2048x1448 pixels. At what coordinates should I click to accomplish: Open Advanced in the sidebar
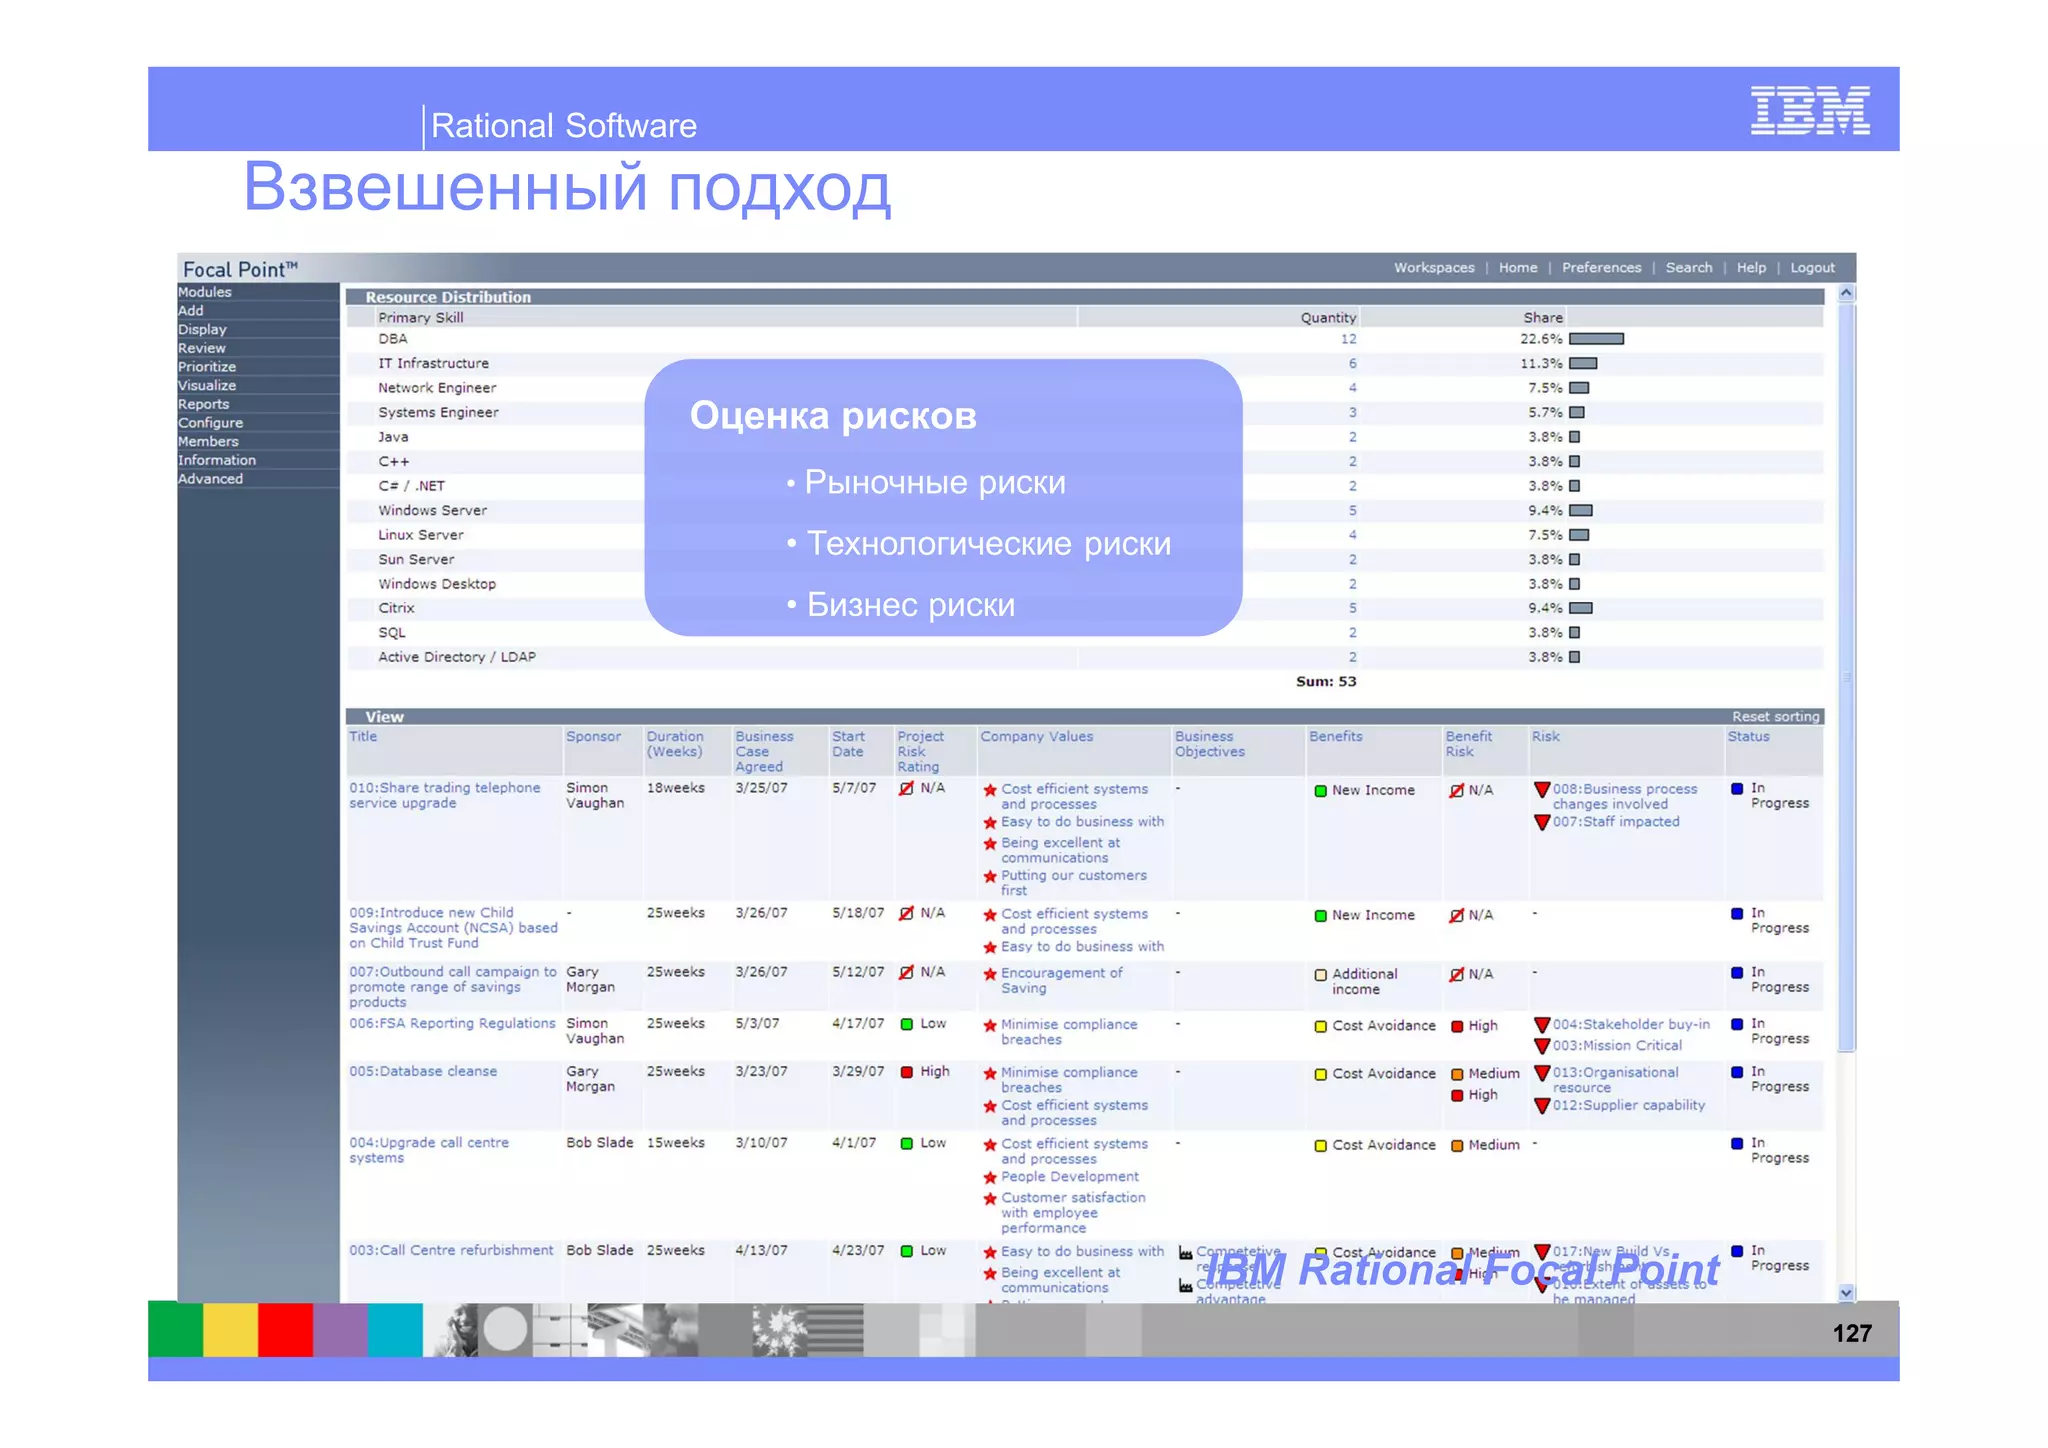pyautogui.click(x=210, y=479)
